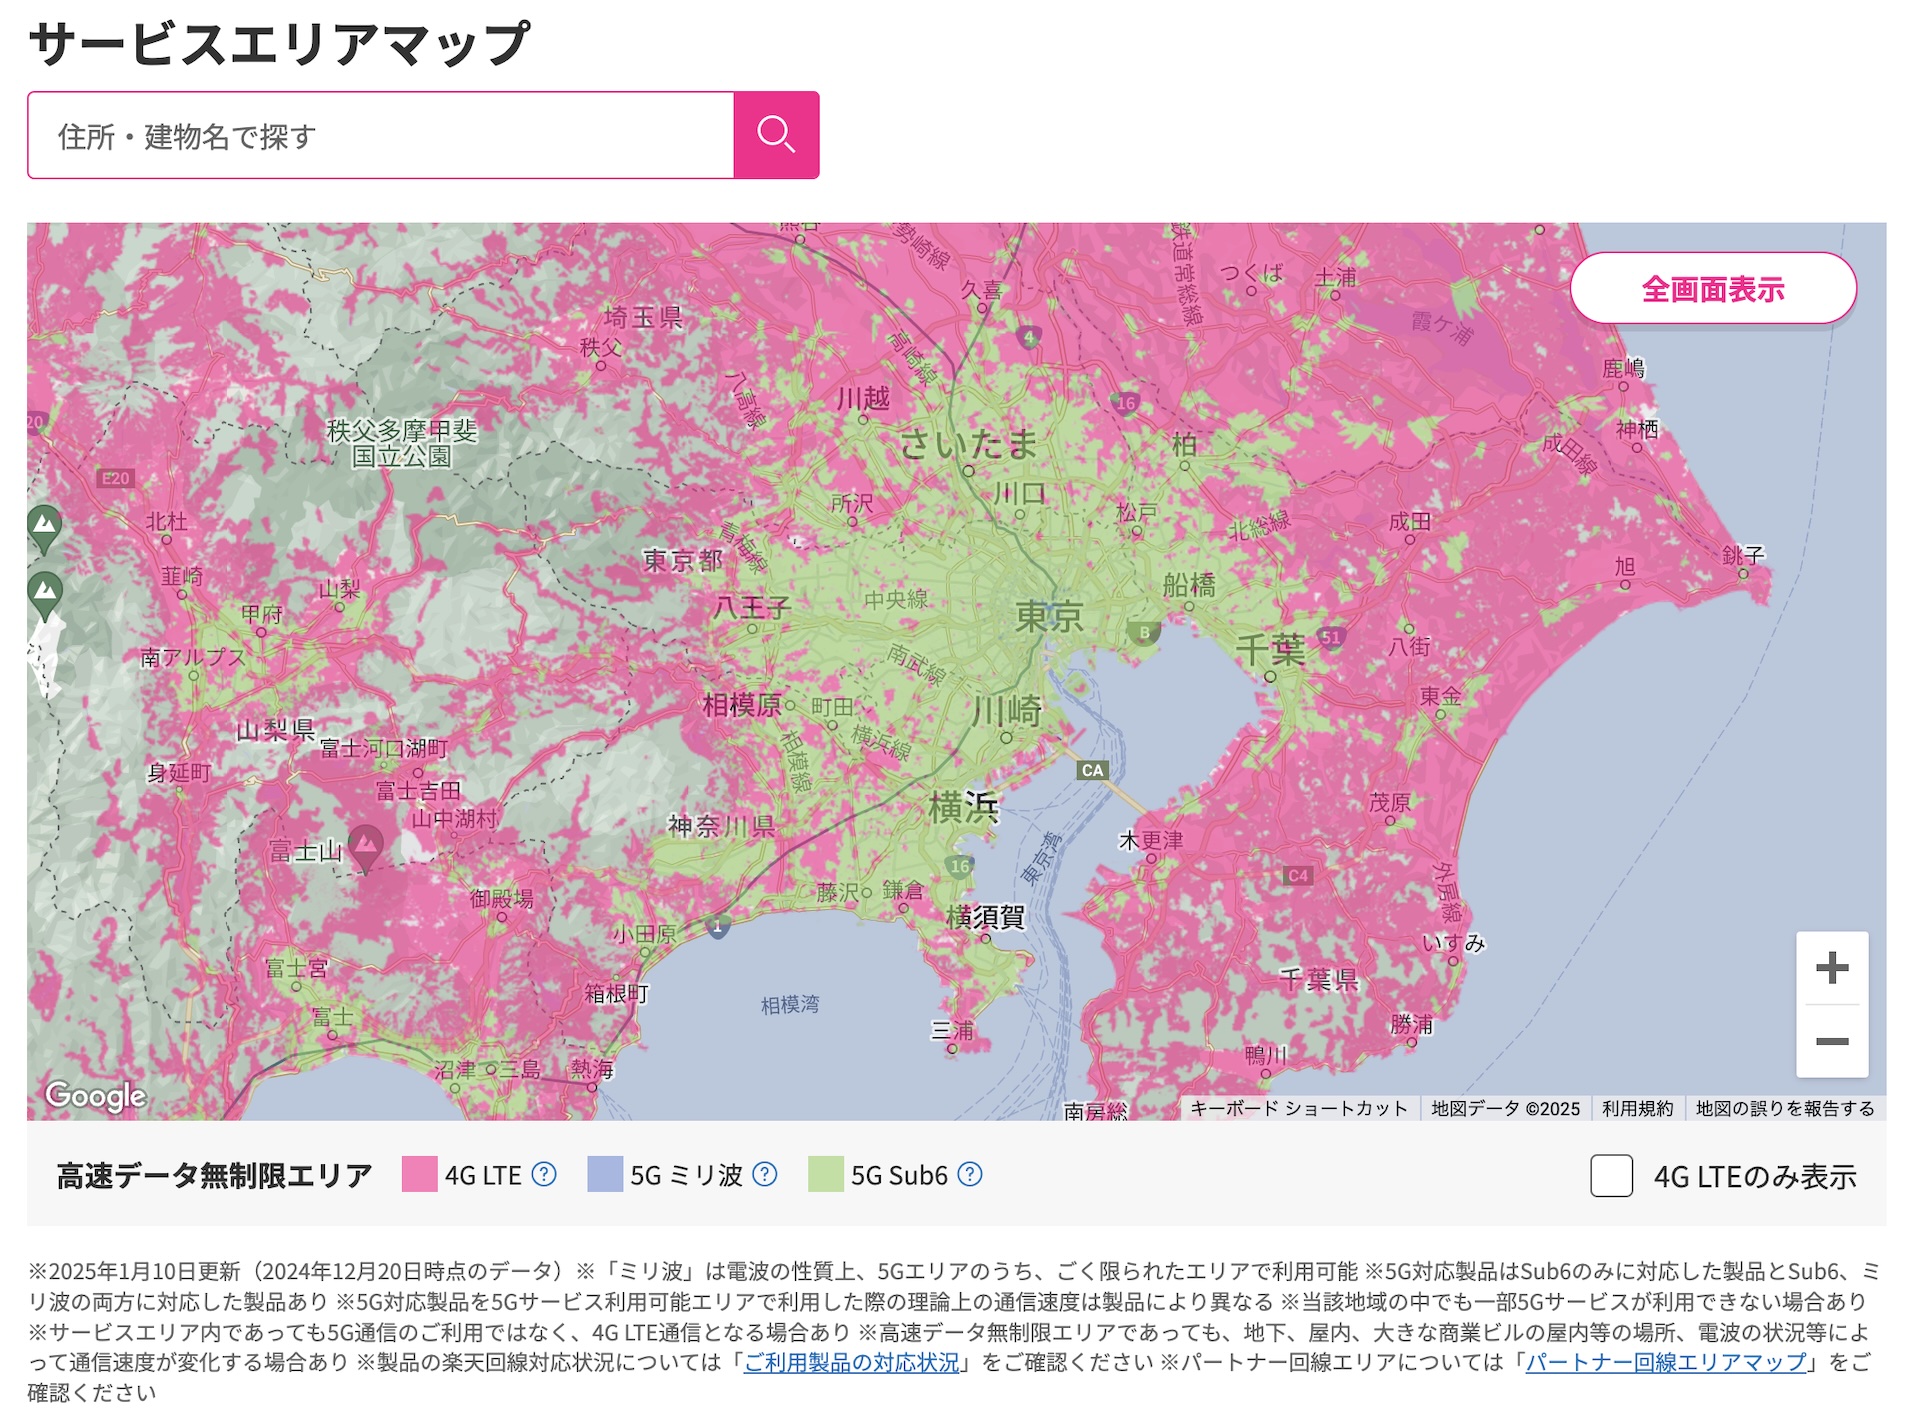This screenshot has height=1419, width=1920.
Task: Open 5G Sub6 help question icon
Action: click(x=969, y=1174)
